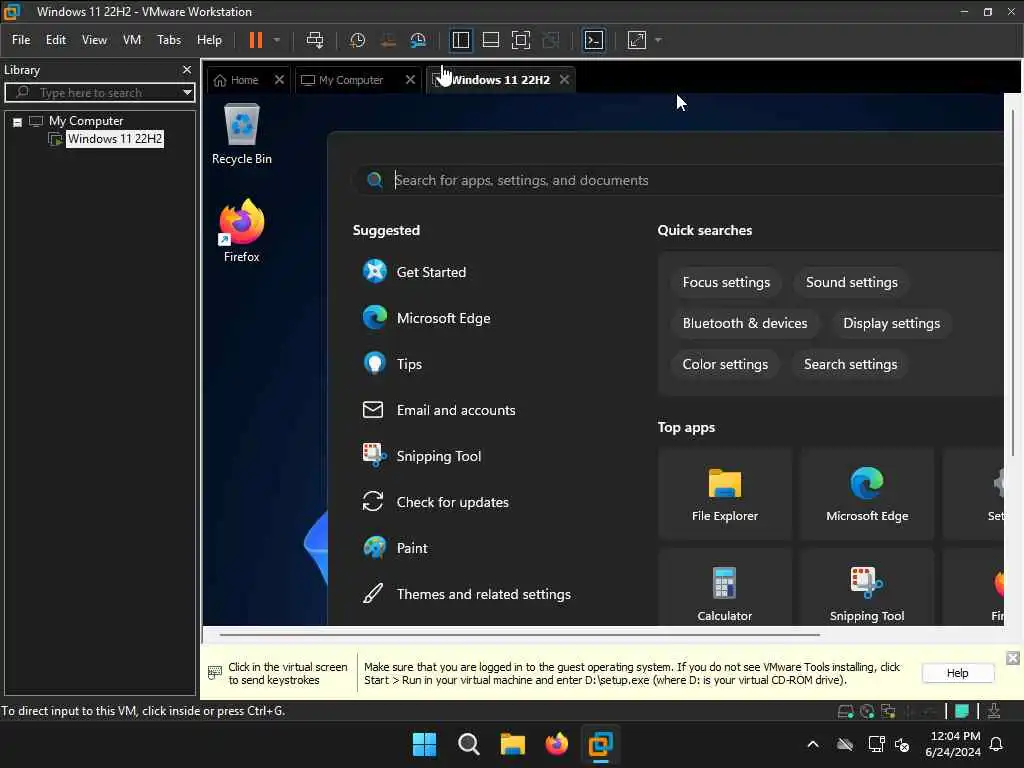Open Firefox from the taskbar
Image resolution: width=1024 pixels, height=768 pixels.
(x=556, y=744)
